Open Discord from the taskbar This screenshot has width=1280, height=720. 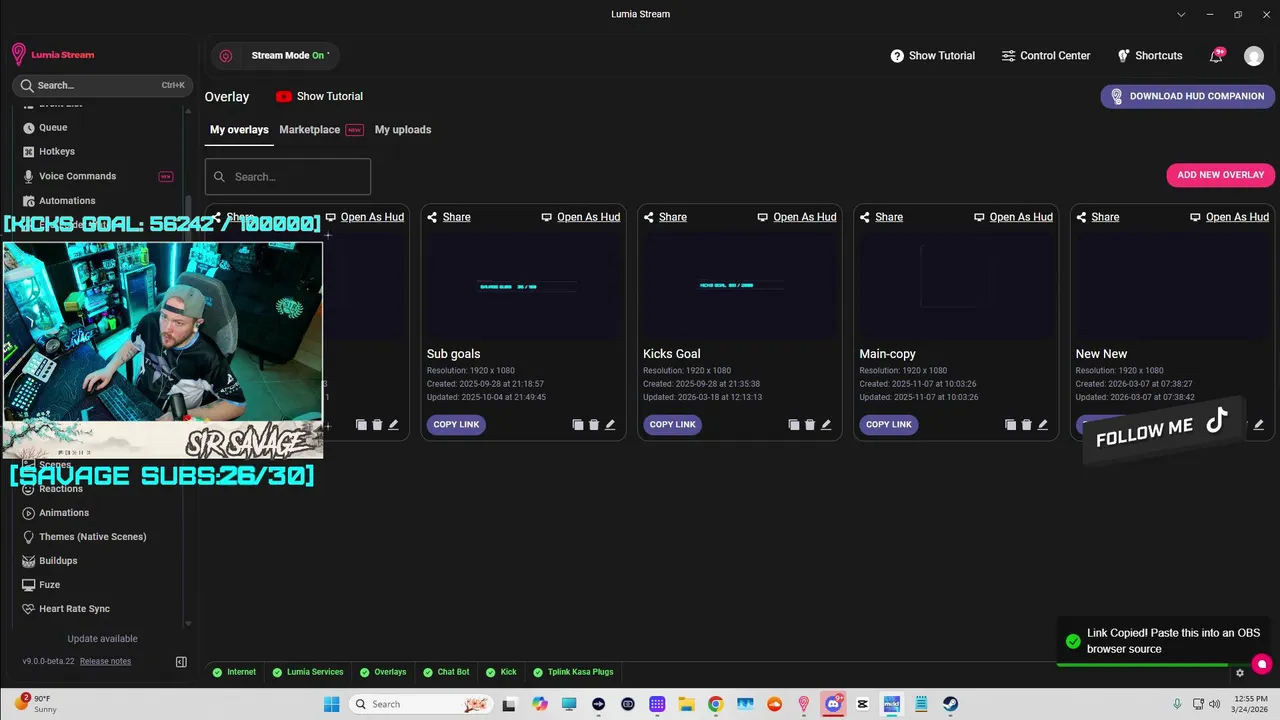coord(833,704)
